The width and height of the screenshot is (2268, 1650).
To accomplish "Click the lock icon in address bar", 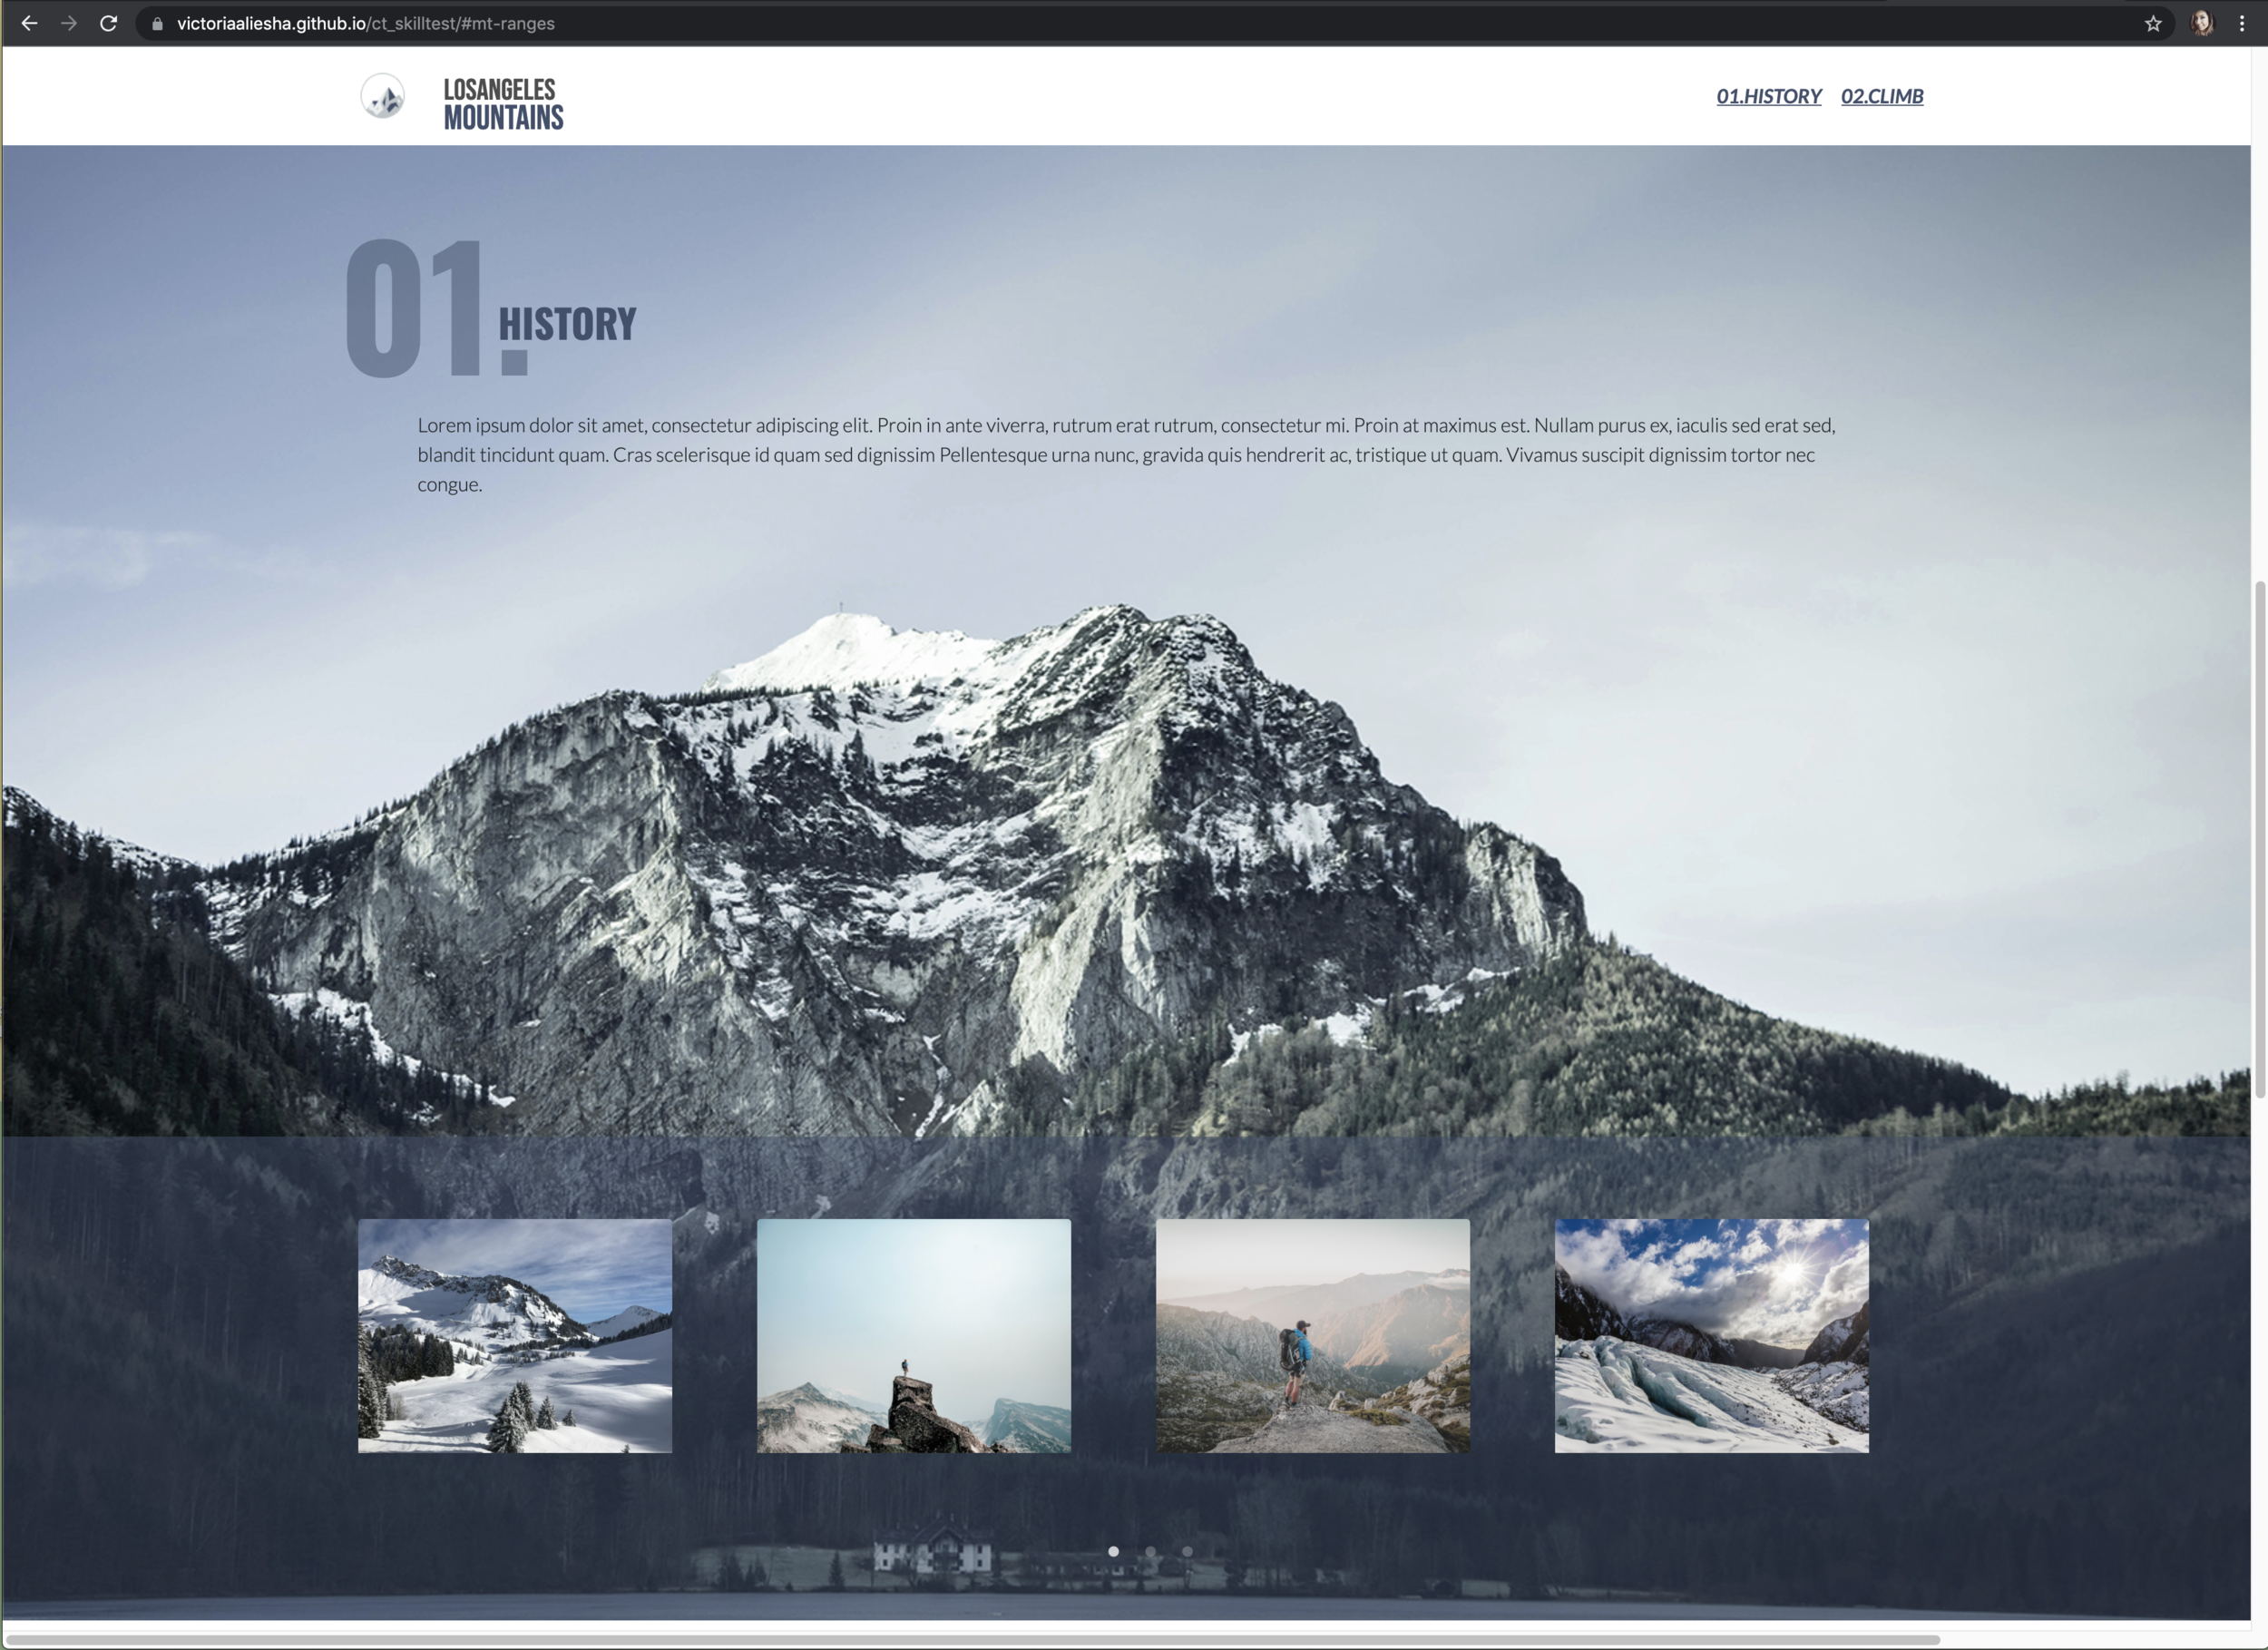I will (157, 24).
